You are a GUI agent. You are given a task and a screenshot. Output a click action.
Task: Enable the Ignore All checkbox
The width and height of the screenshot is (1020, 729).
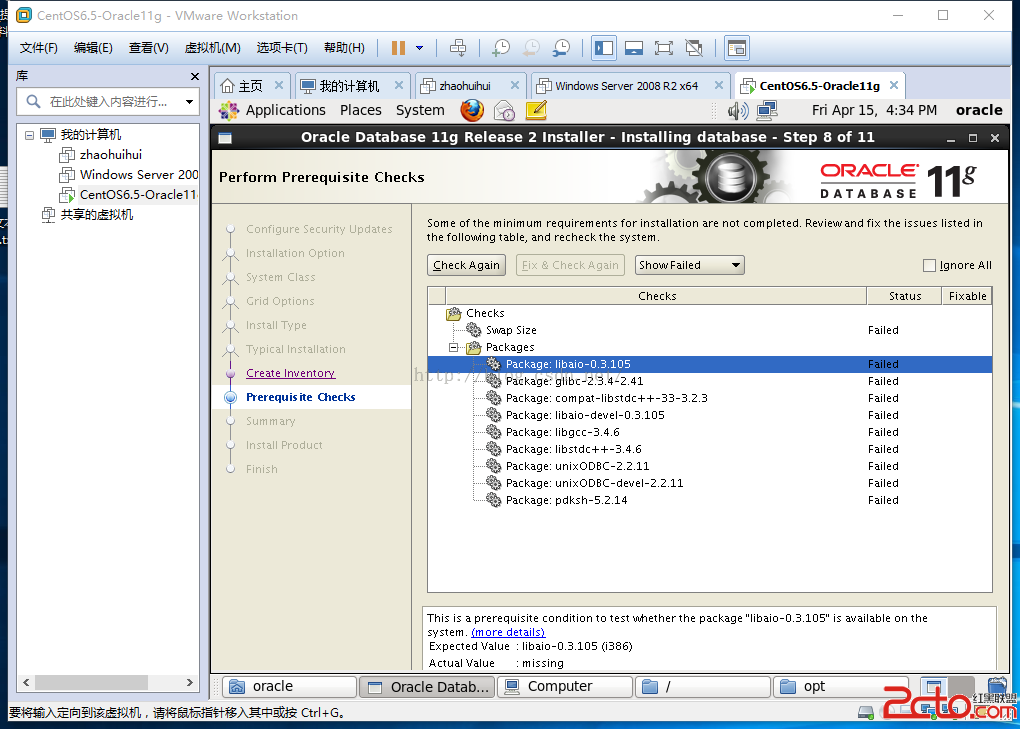click(x=930, y=265)
